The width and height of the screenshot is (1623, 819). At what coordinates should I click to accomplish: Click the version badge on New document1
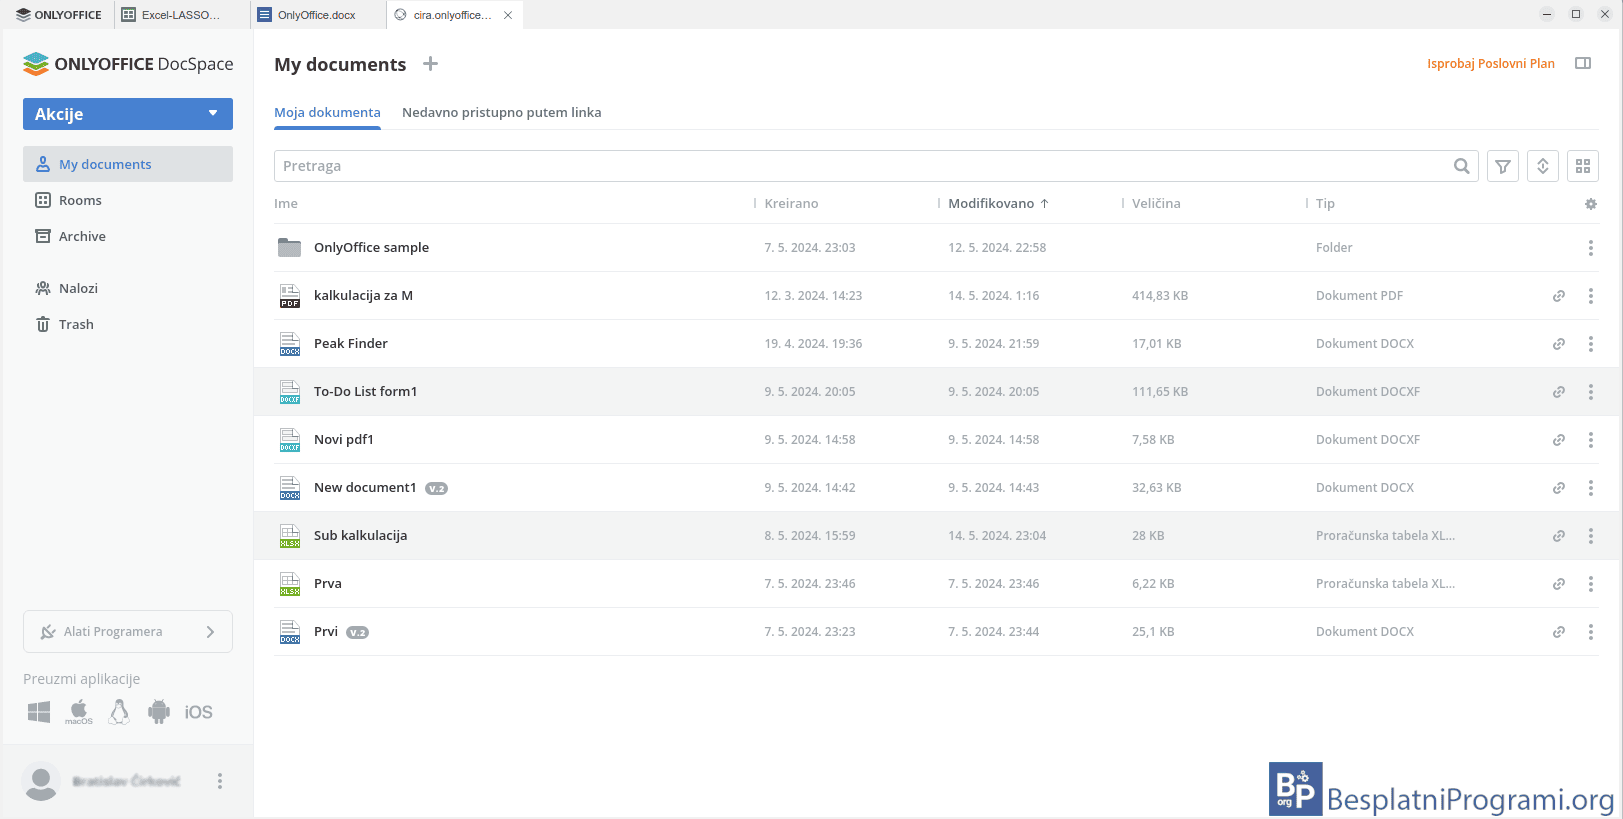[x=436, y=489]
